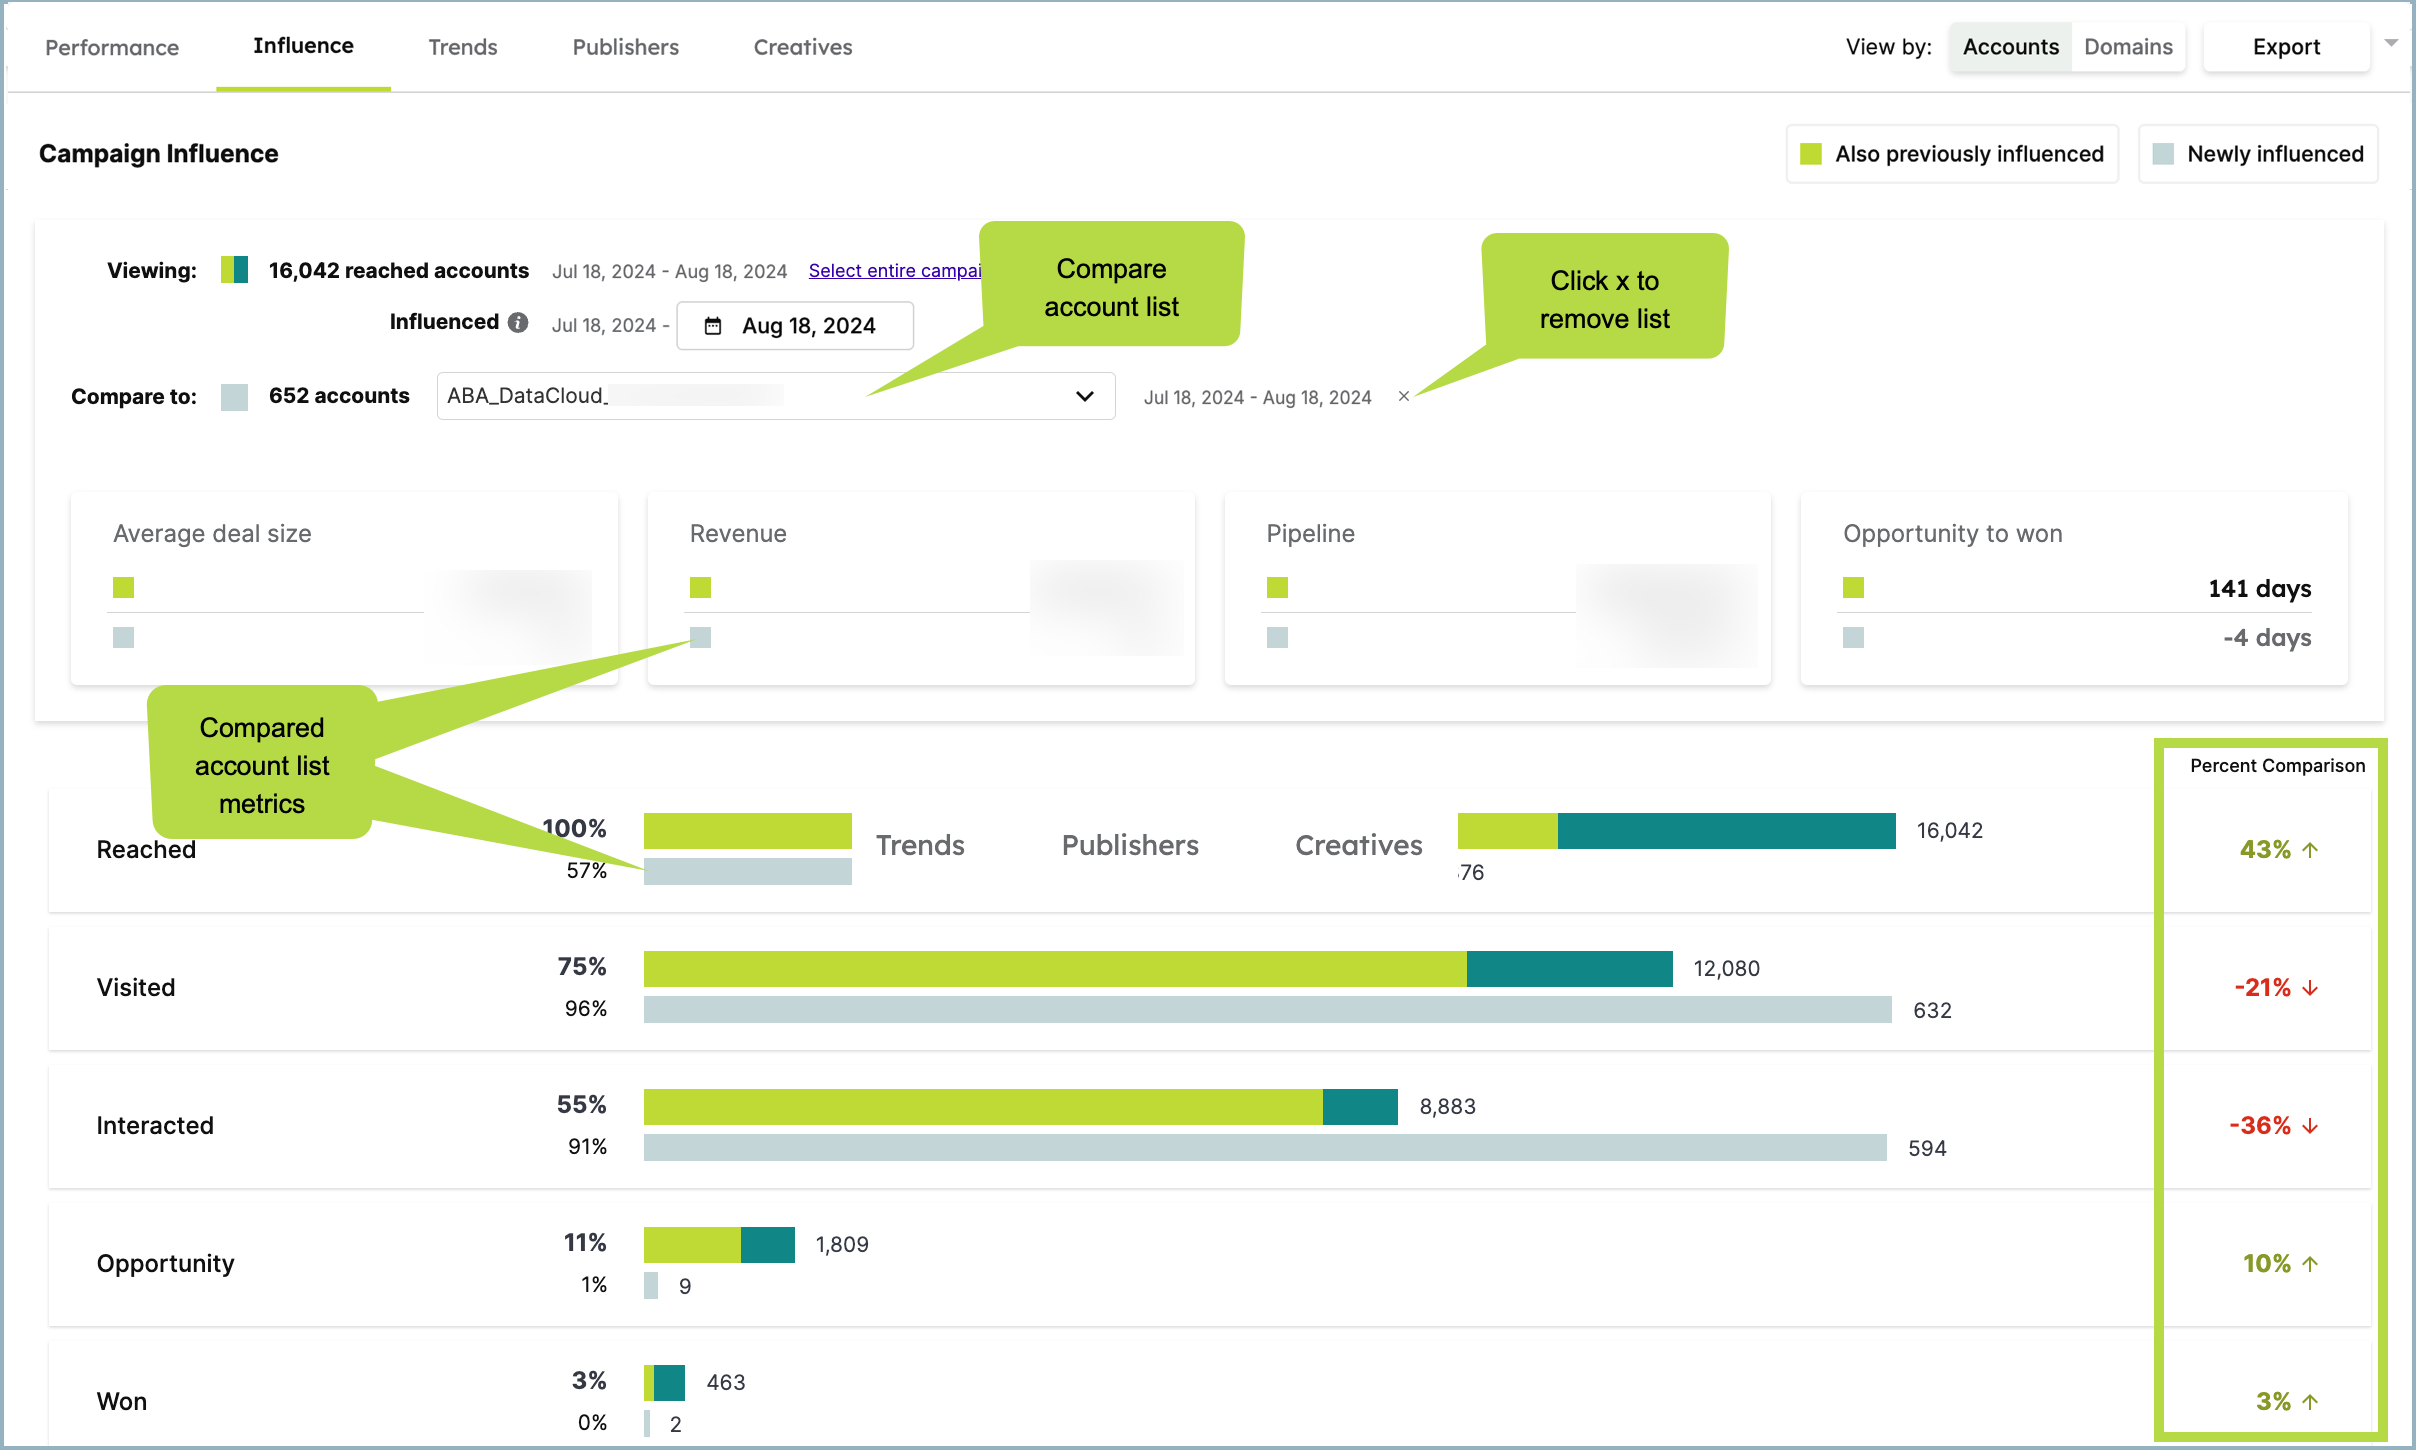Screen dimensions: 2416x1450
Task: Click the 1,809 opportunity count
Action: 842,1245
